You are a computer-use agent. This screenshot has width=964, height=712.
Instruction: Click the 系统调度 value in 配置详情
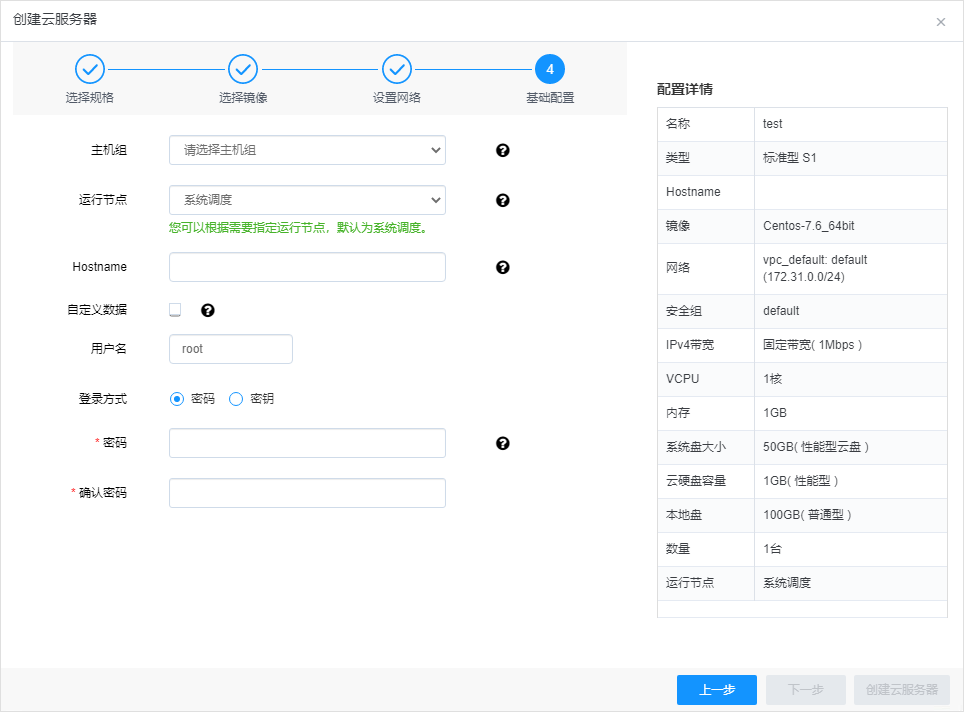coord(787,583)
